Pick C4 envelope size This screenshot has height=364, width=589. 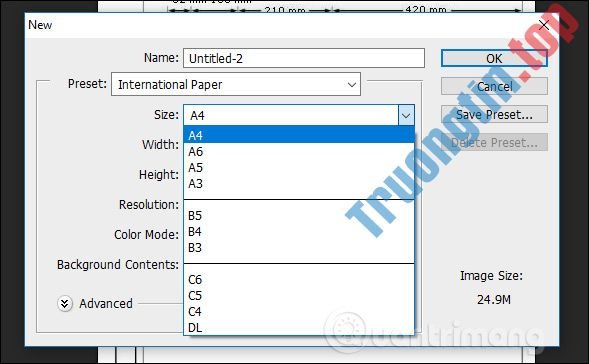pos(299,312)
